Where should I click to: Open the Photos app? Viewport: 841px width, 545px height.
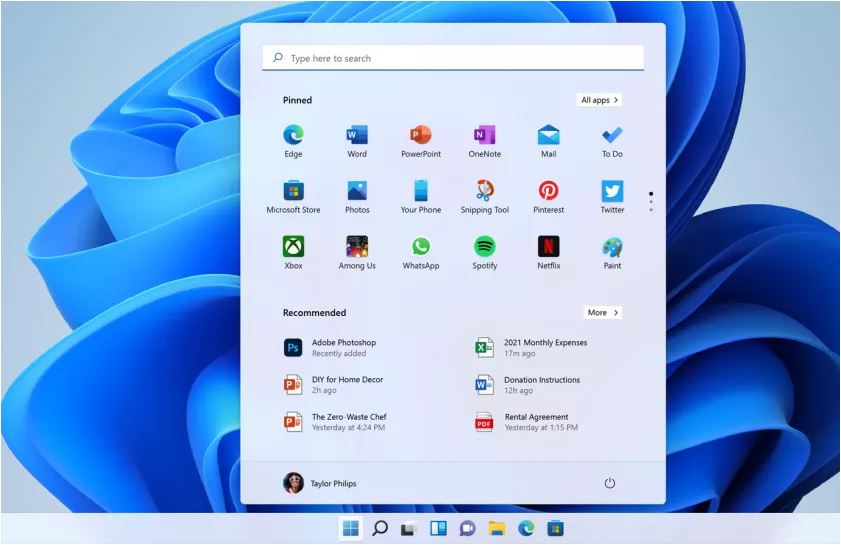pyautogui.click(x=357, y=197)
